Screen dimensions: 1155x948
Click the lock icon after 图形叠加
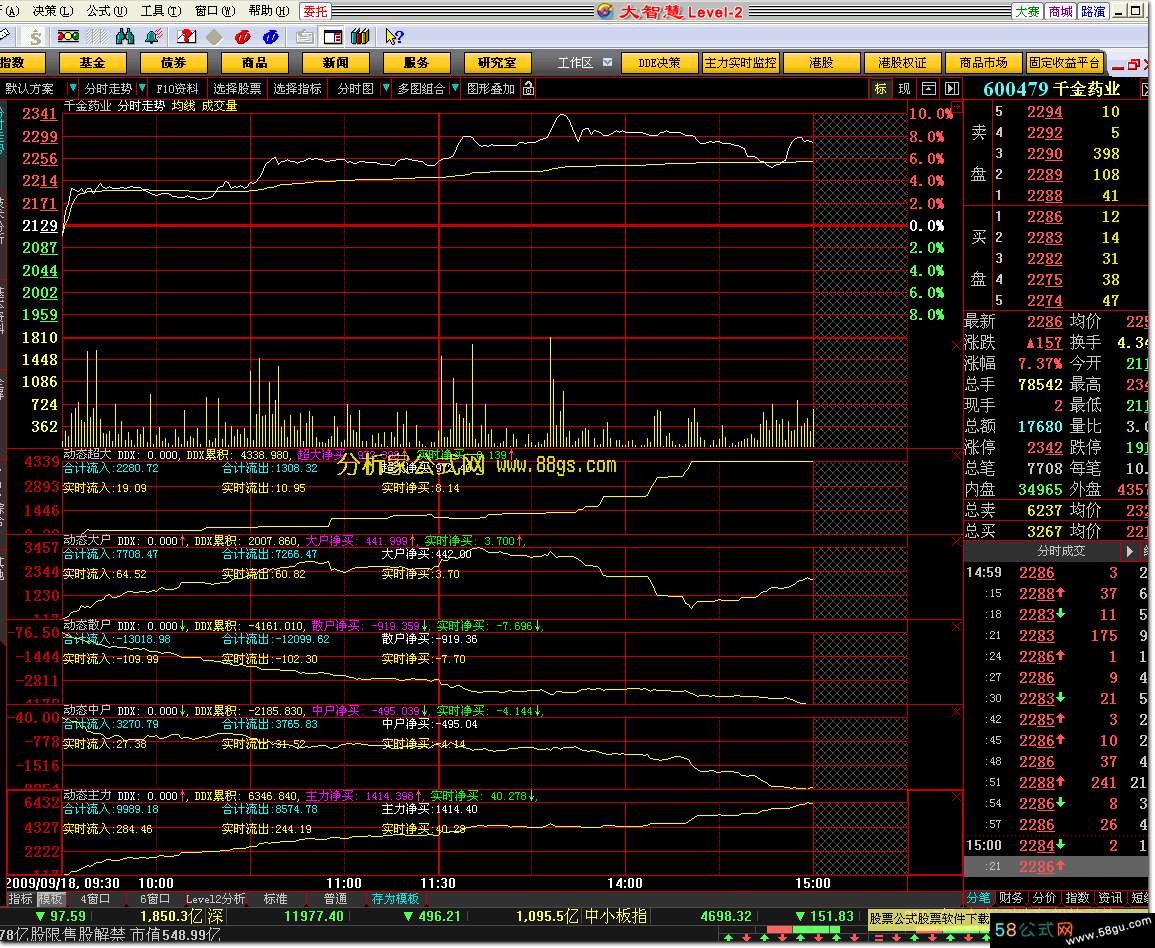[x=528, y=88]
